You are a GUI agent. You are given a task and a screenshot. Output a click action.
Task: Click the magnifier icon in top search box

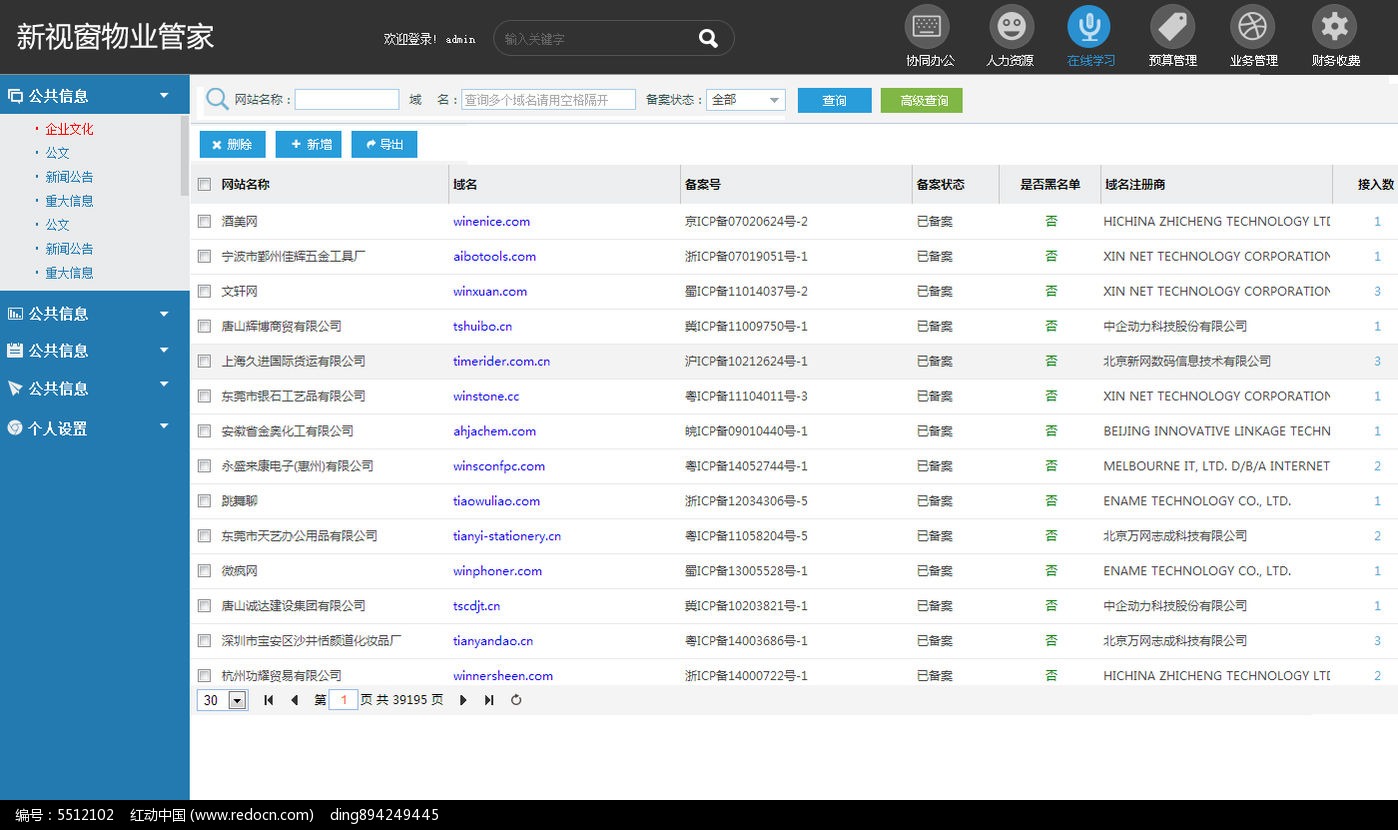click(x=708, y=39)
